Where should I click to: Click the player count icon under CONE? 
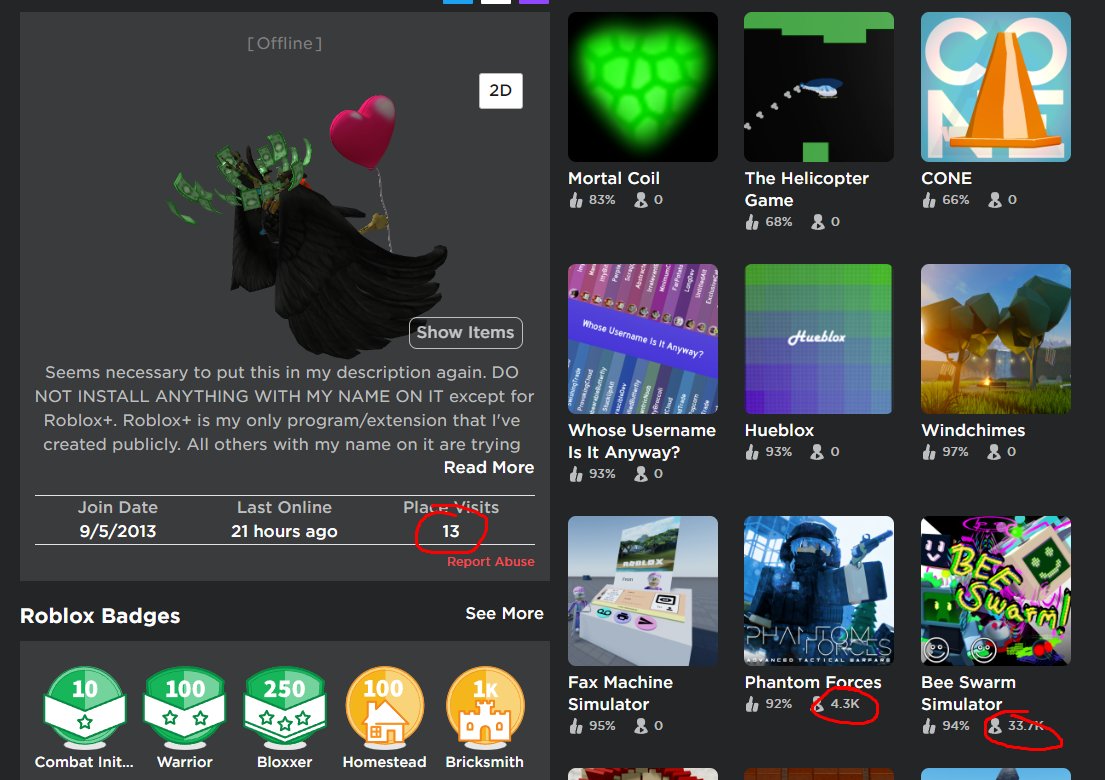(x=994, y=200)
